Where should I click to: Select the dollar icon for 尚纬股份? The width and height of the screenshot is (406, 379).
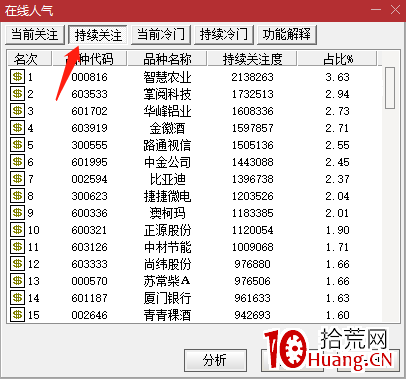click(x=17, y=264)
